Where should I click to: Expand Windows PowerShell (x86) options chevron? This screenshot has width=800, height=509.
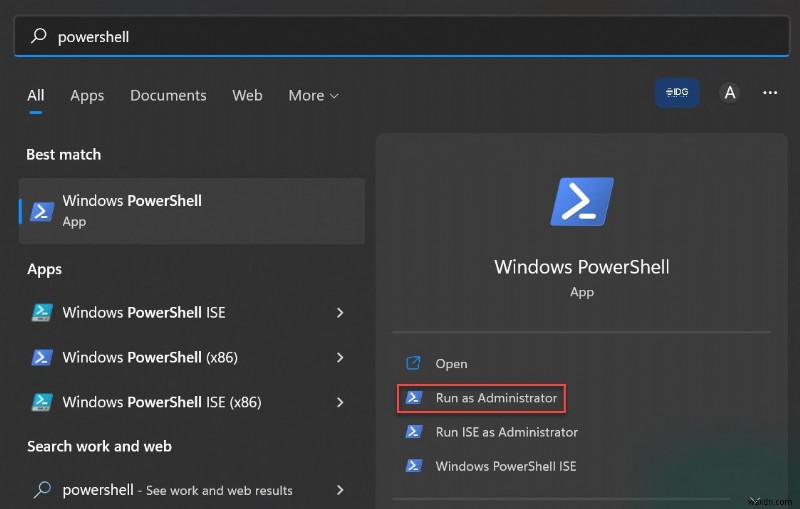[x=340, y=357]
